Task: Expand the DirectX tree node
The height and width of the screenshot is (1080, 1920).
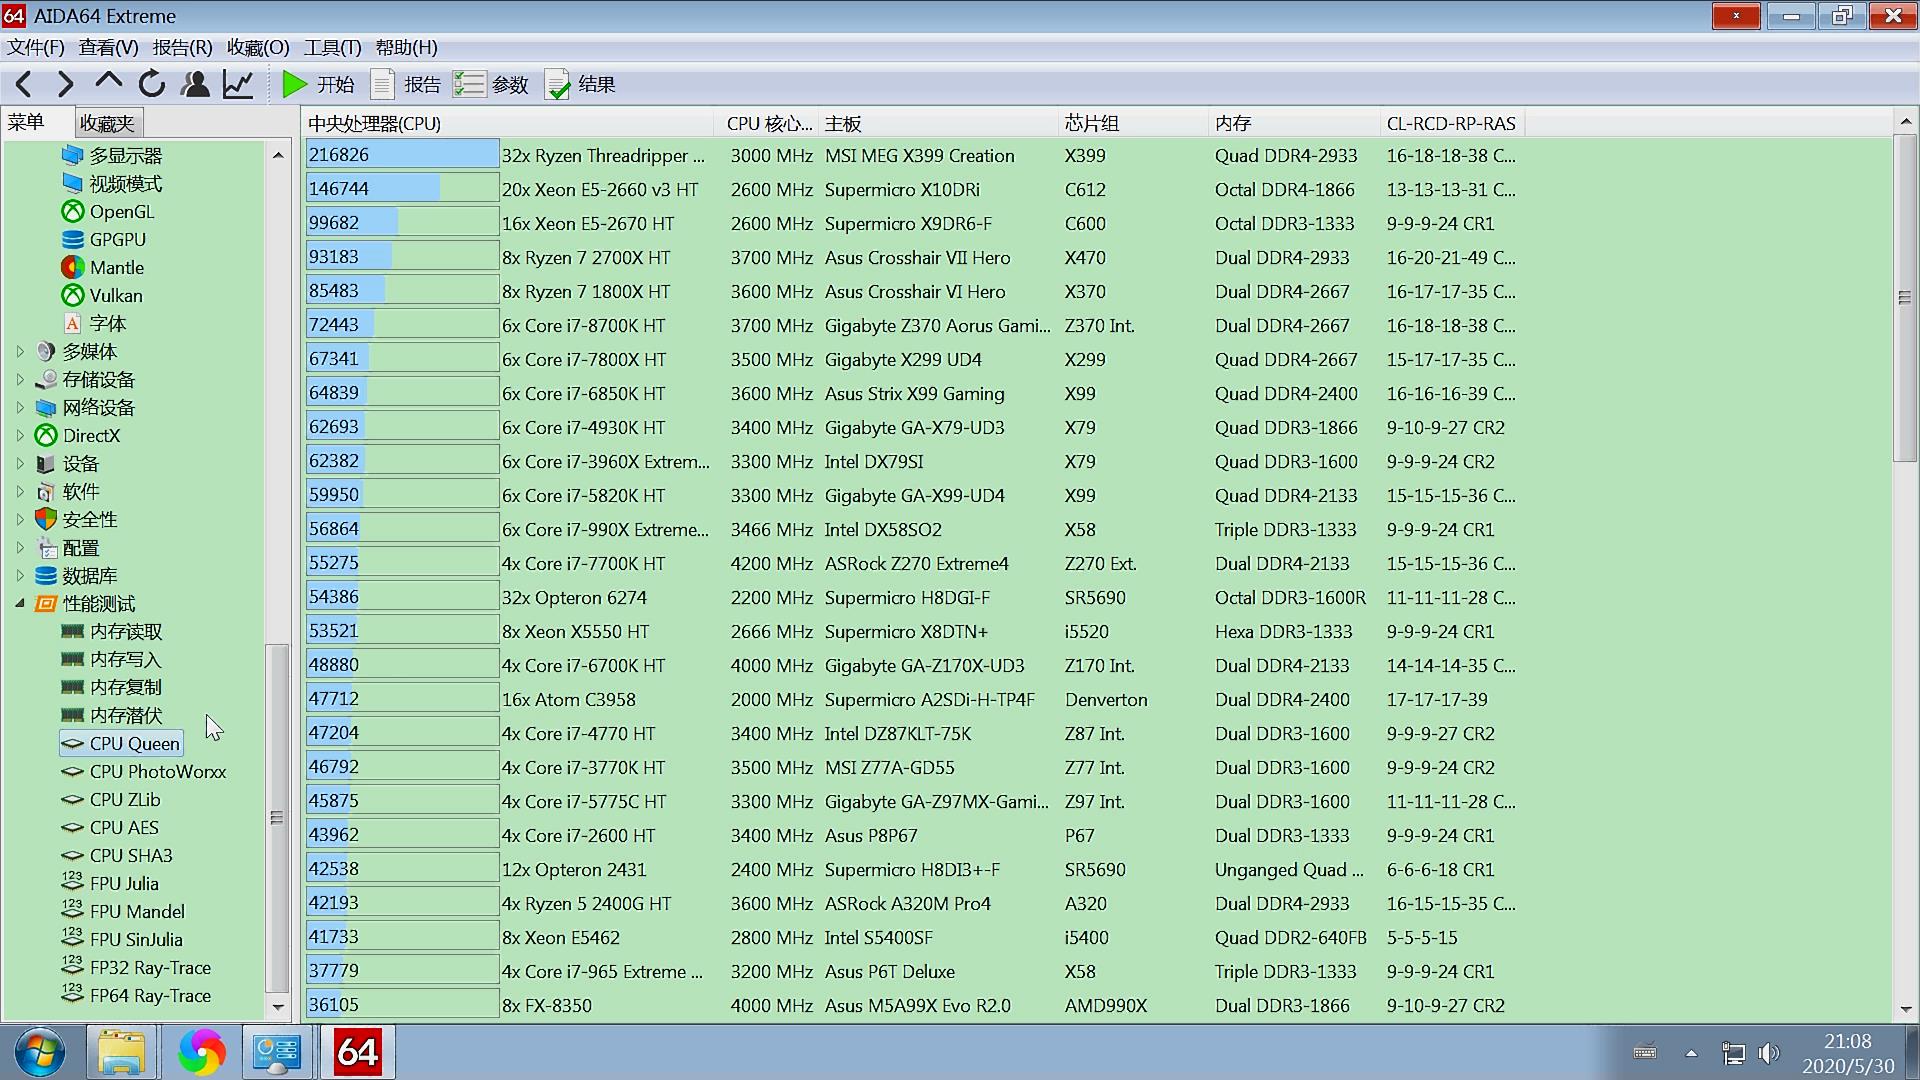Action: coord(20,436)
